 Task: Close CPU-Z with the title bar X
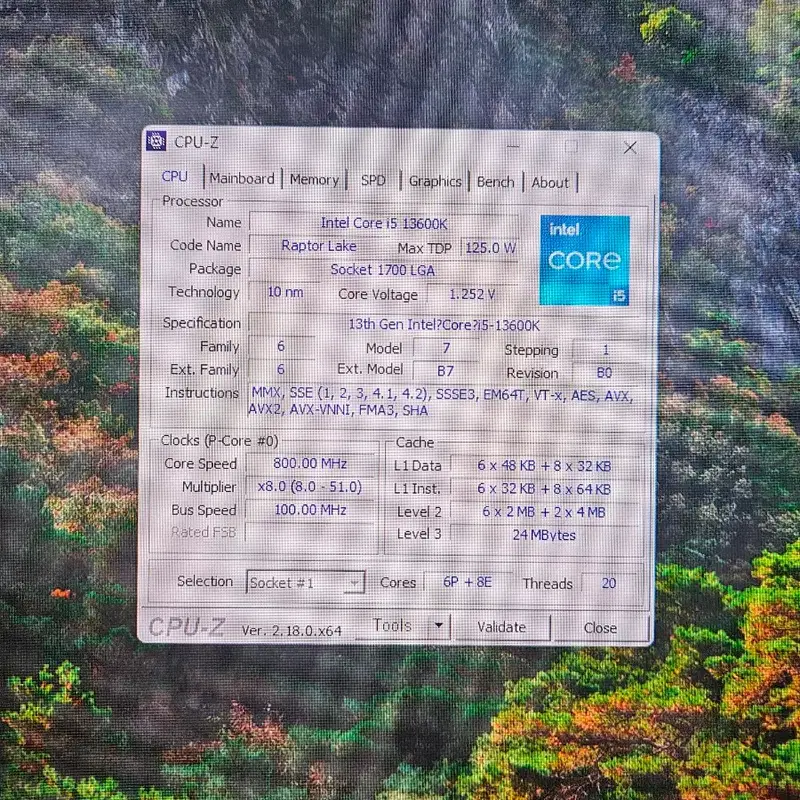click(630, 148)
